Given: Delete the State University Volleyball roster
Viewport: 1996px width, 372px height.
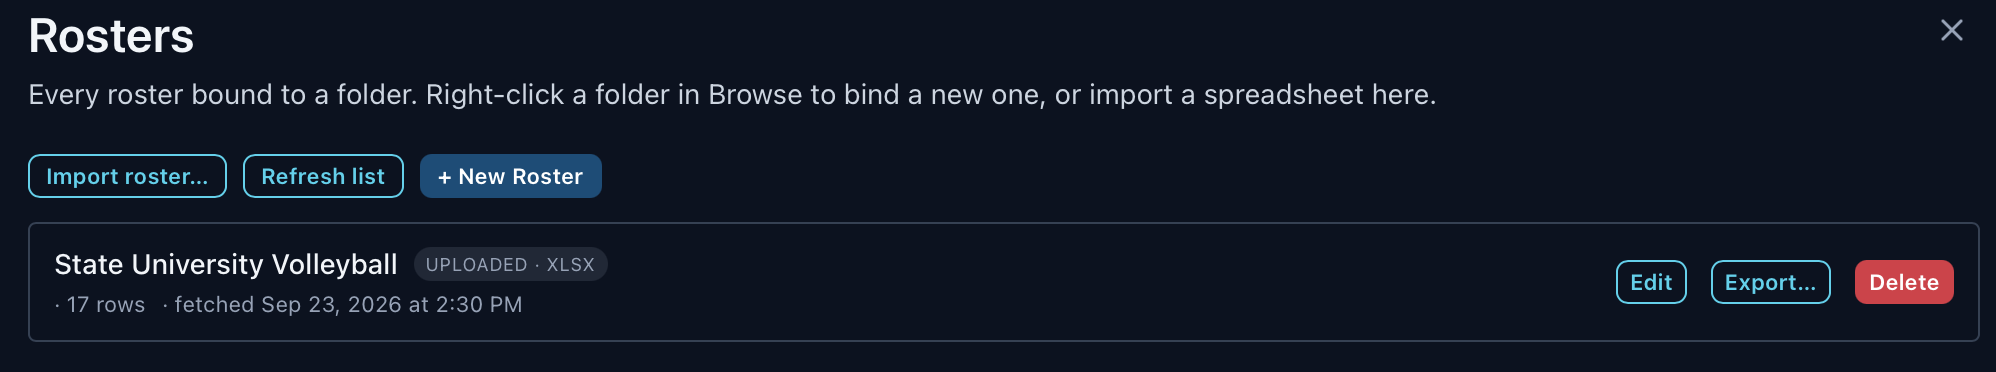Looking at the screenshot, I should pos(1904,282).
